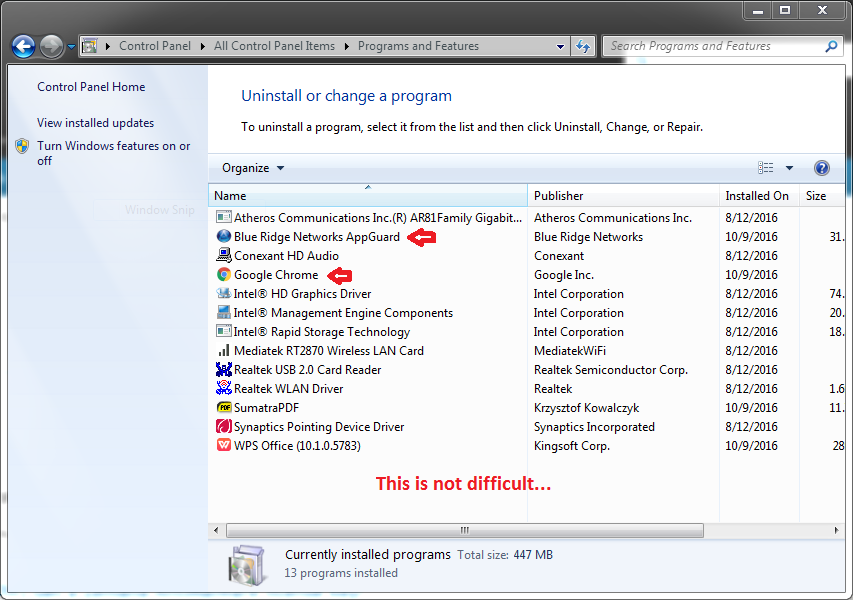Click the Google Chrome icon

[224, 274]
